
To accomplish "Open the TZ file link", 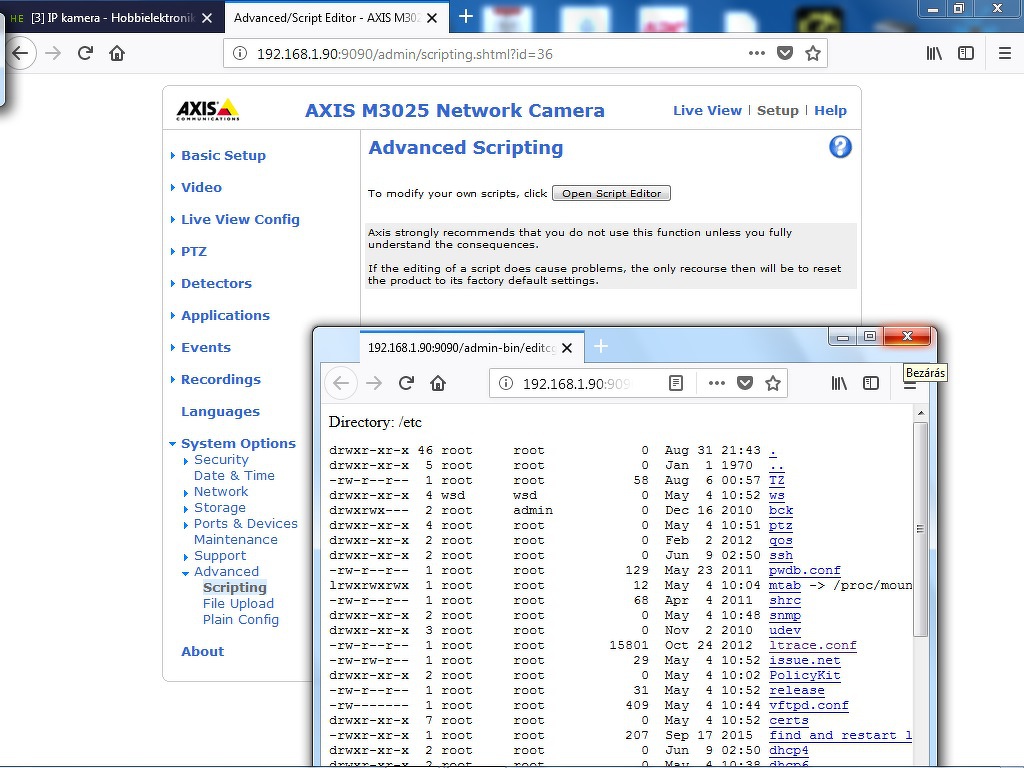I will (x=776, y=481).
